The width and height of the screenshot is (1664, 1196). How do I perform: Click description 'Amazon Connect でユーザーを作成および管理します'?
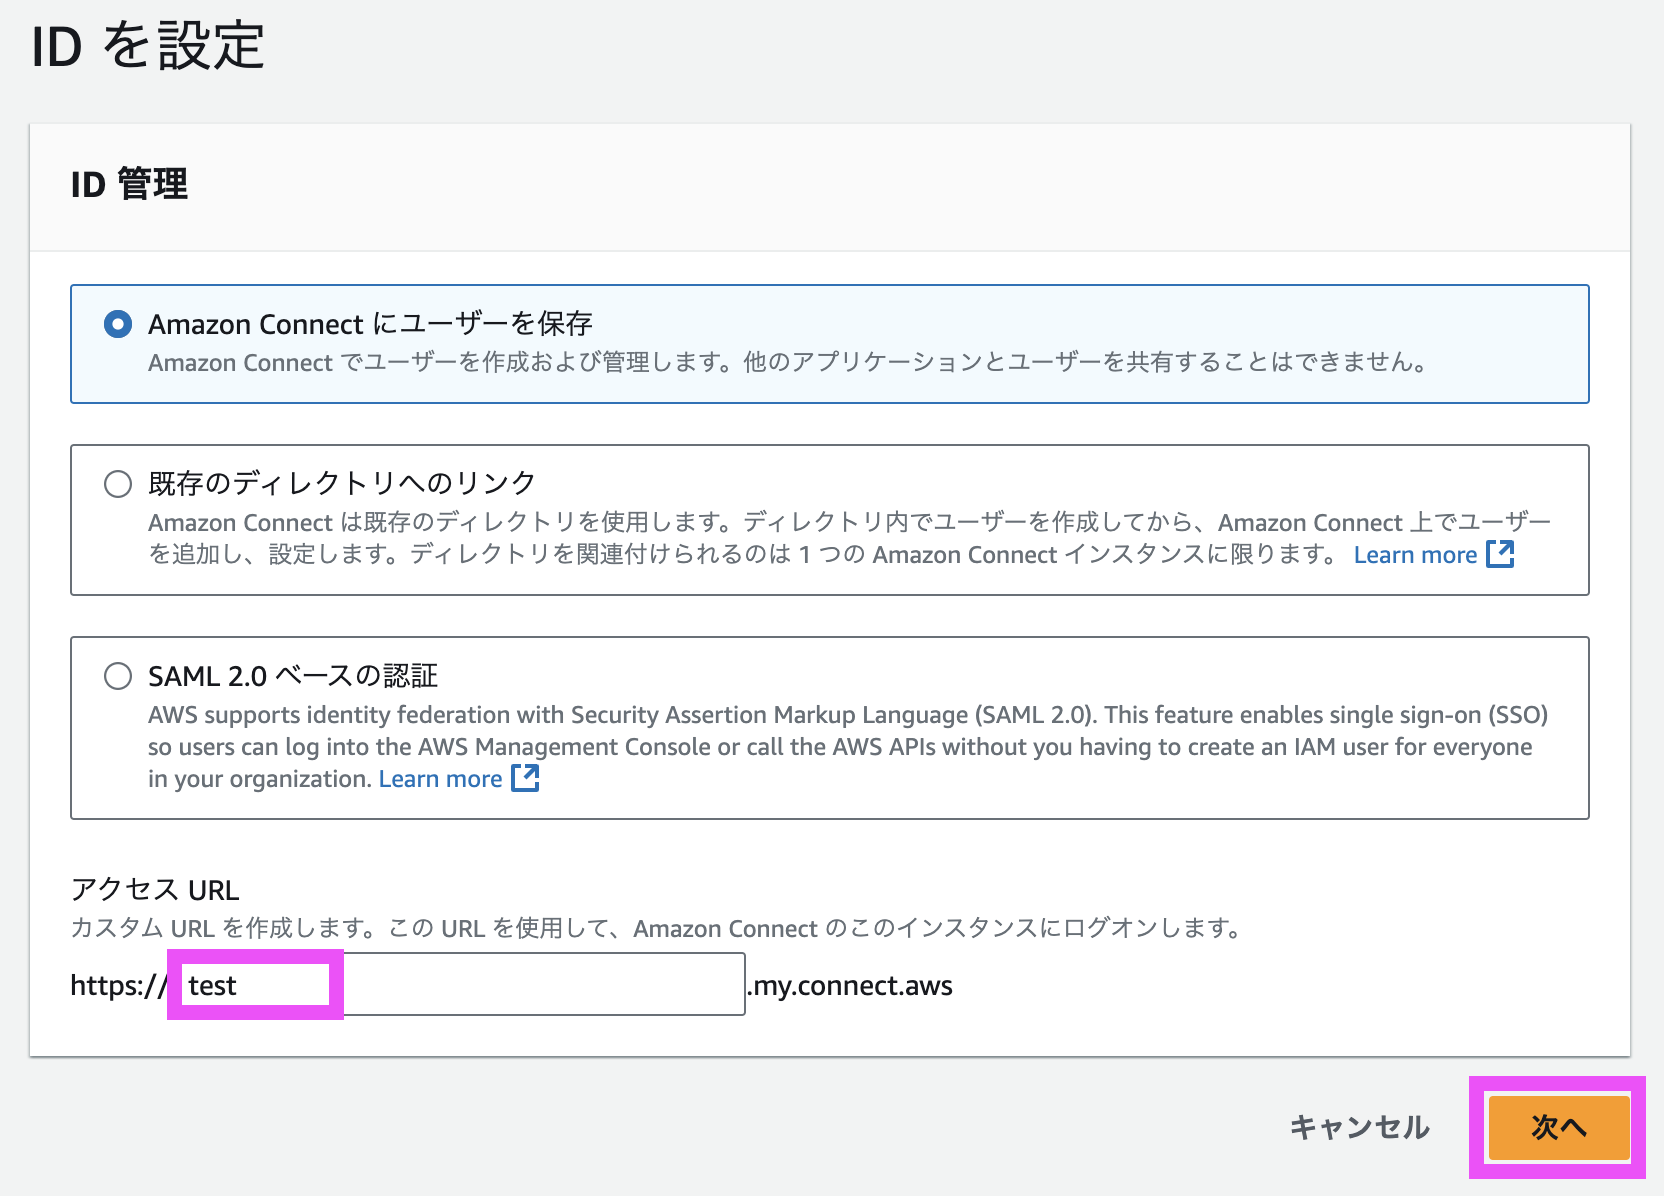pos(788,362)
